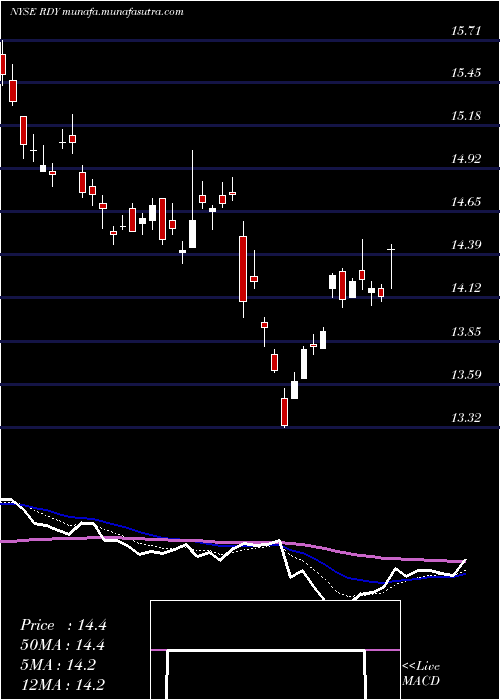The width and height of the screenshot is (500, 700).
Task: Click the NYSE RDY munafa.munafasutra.com title
Action: point(96,12)
